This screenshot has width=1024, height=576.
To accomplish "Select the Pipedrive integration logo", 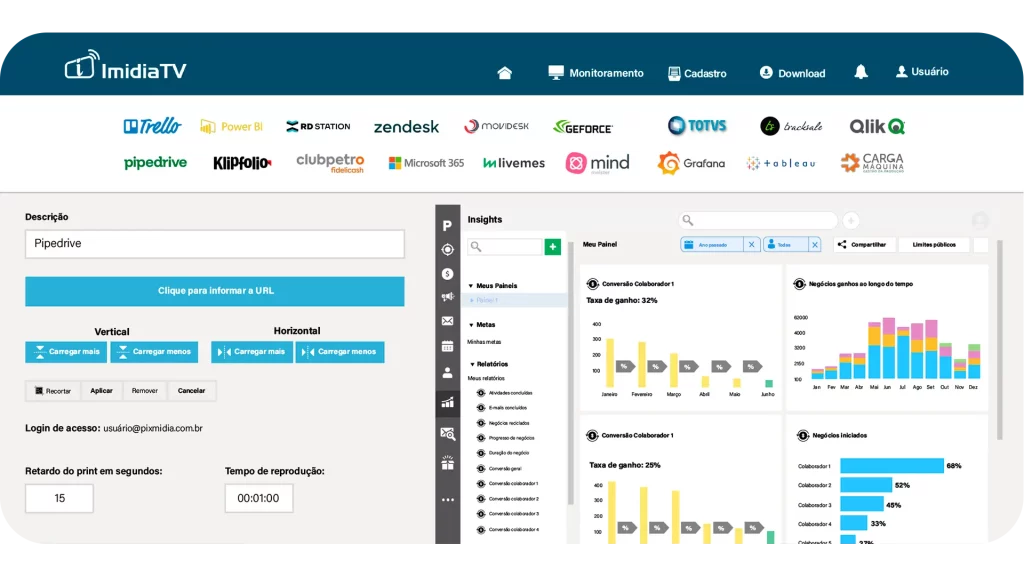I will 155,163.
